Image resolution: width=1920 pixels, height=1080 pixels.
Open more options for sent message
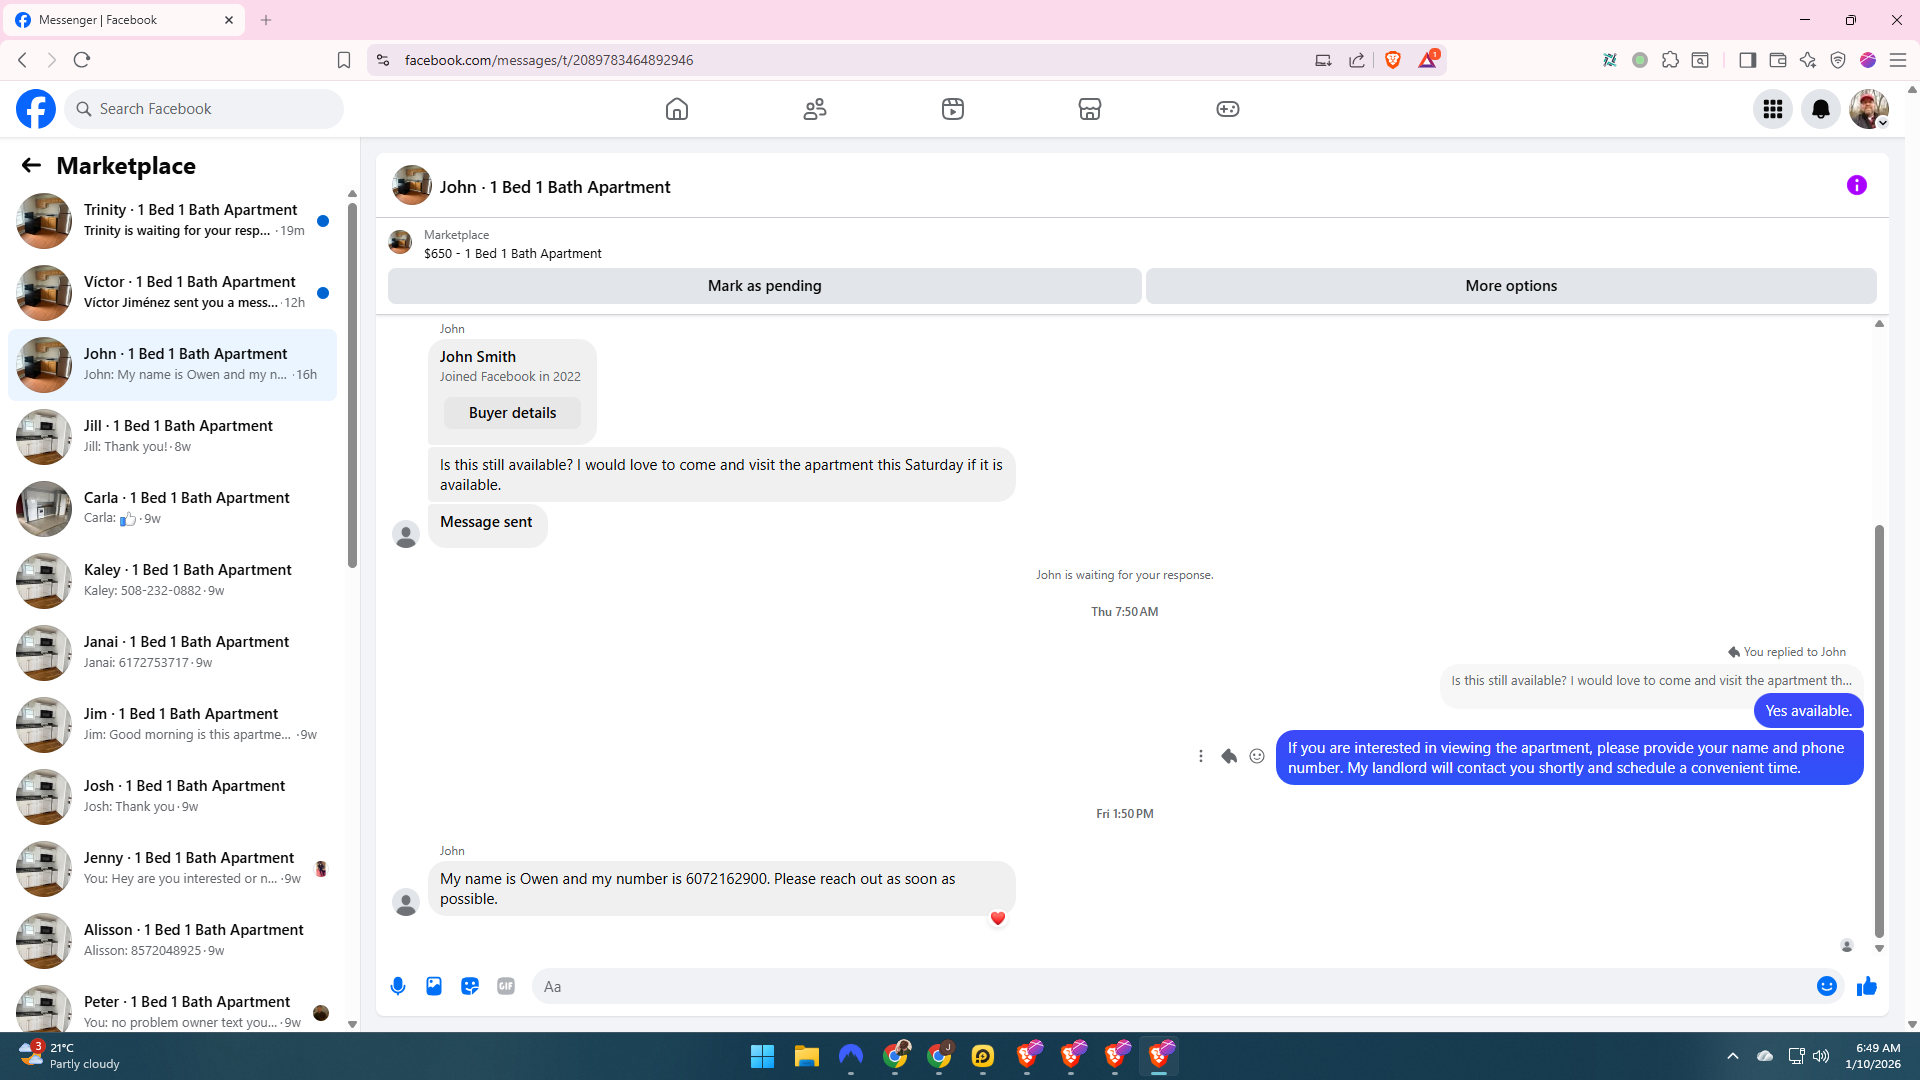tap(1200, 756)
